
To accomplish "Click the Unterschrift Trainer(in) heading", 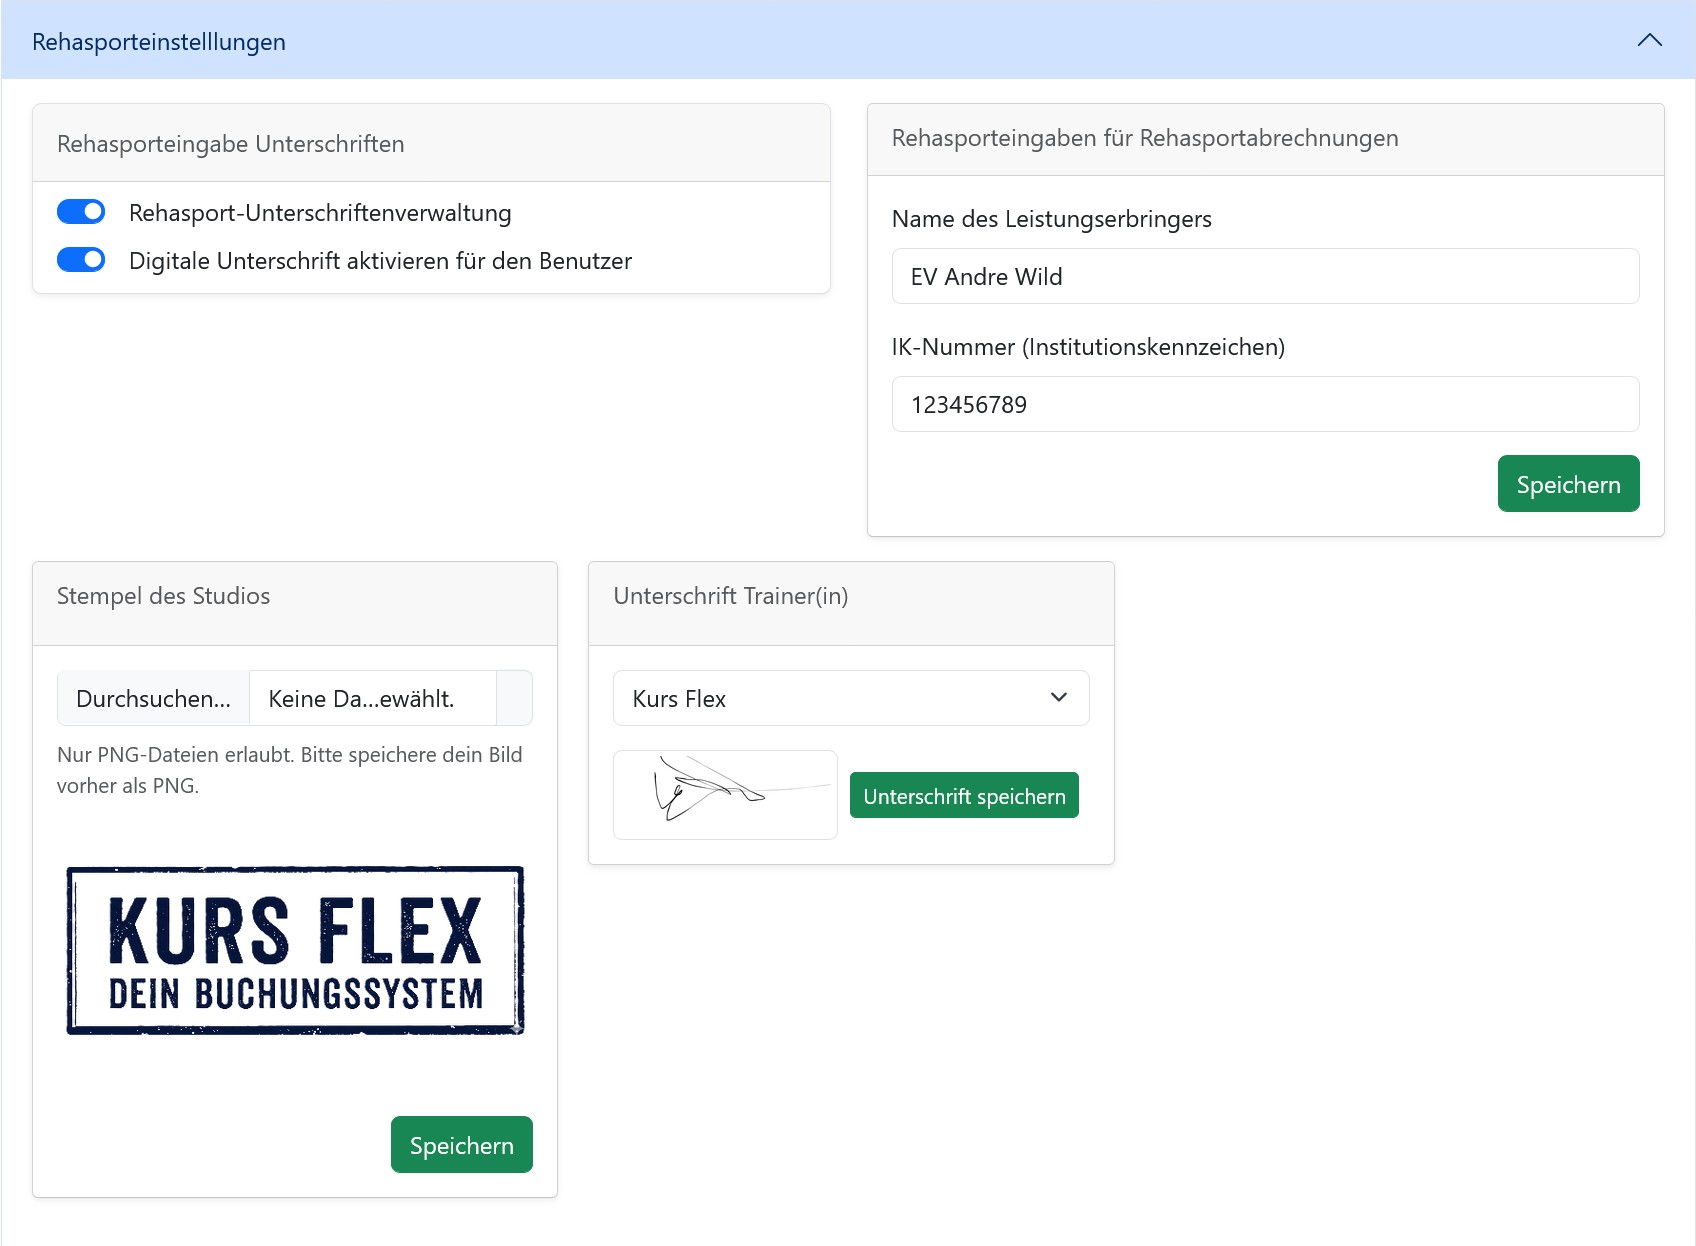I will tap(731, 596).
